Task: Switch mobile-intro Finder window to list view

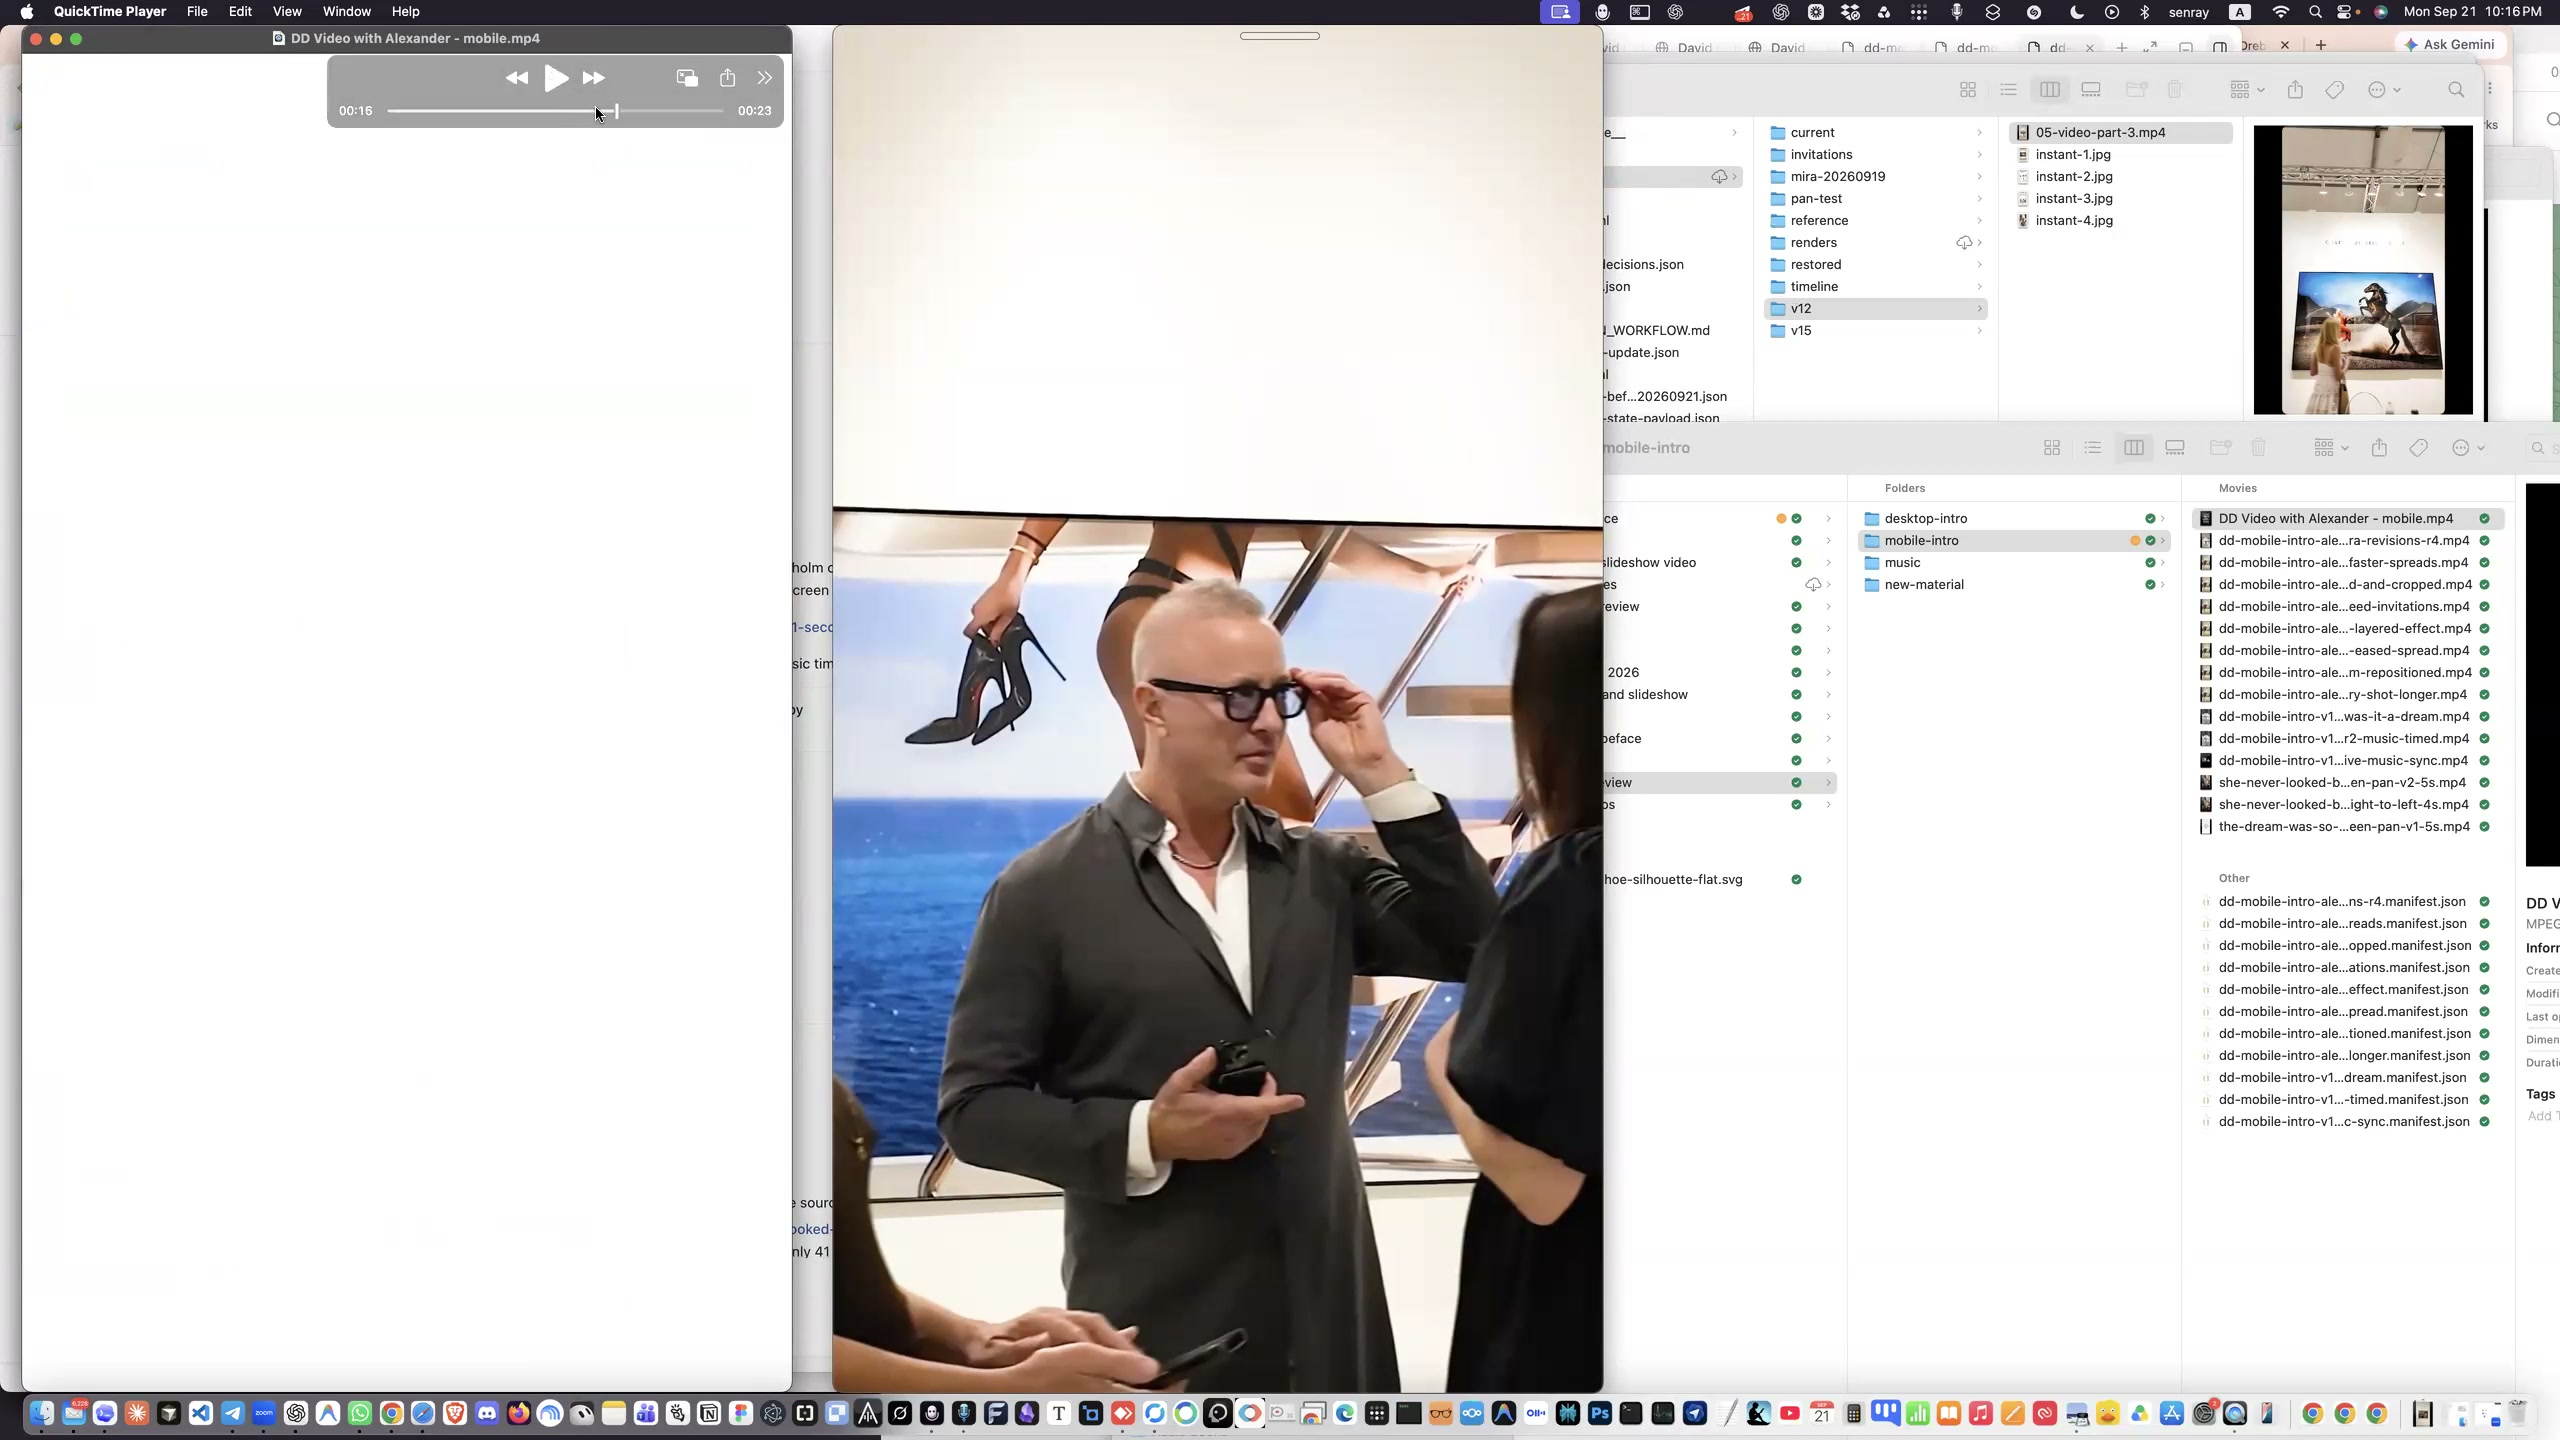Action: click(2092, 448)
